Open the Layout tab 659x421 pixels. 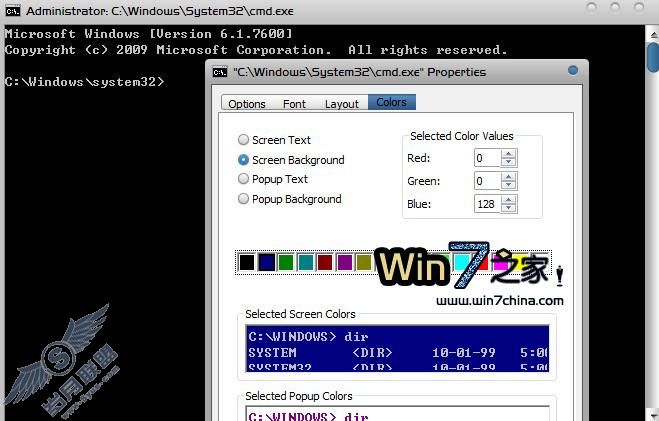342,104
